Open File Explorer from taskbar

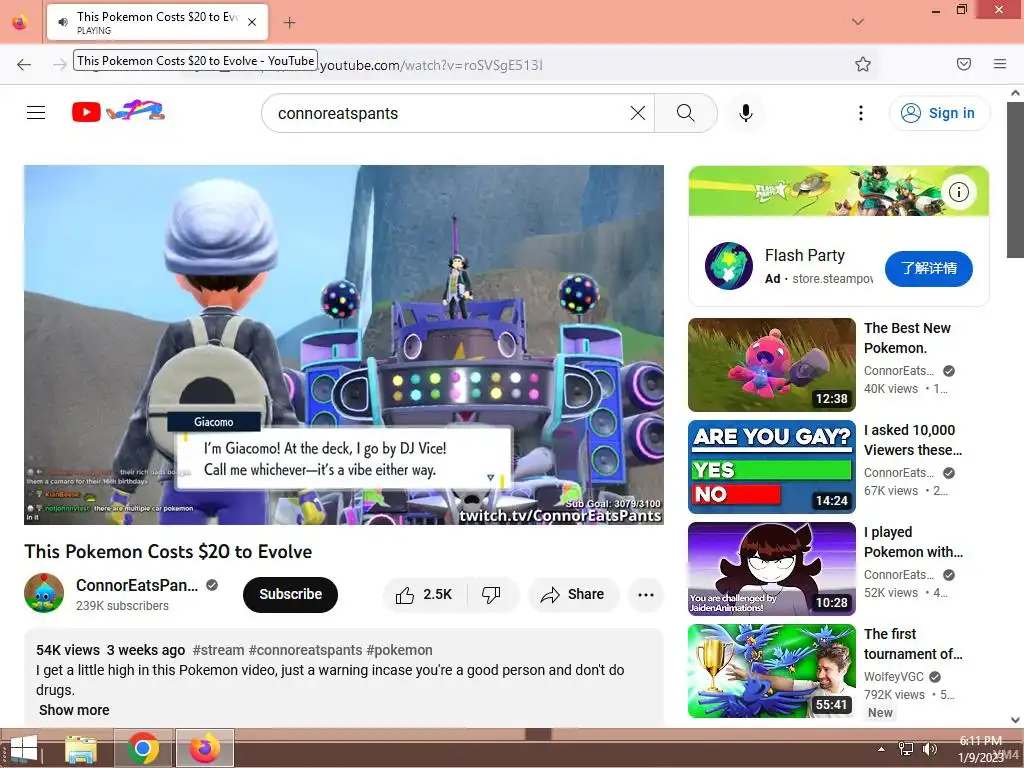pyautogui.click(x=81, y=748)
